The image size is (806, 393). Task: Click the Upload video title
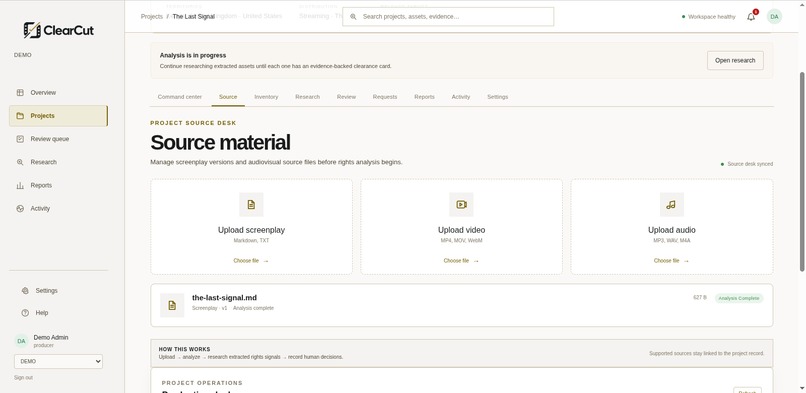tap(462, 230)
